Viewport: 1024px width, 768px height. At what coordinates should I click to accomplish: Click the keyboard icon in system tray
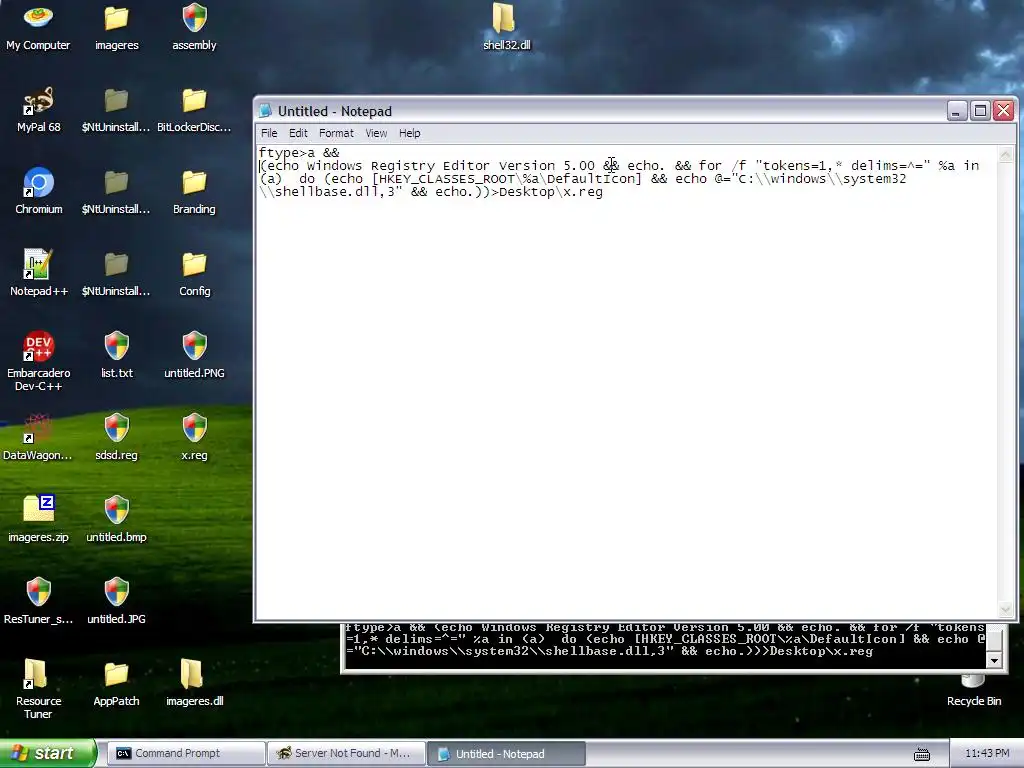[921, 754]
